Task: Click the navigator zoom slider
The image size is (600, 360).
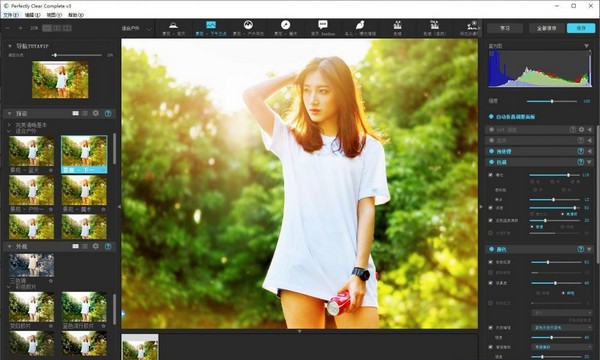Action: tap(78, 55)
